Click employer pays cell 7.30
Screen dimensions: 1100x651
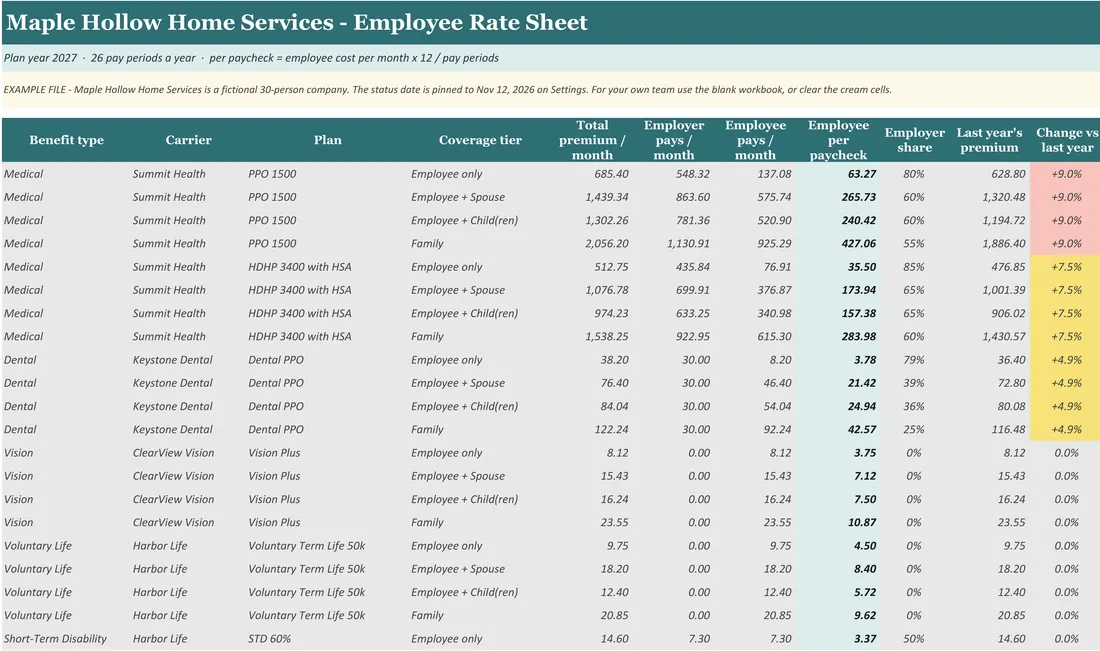(699, 638)
